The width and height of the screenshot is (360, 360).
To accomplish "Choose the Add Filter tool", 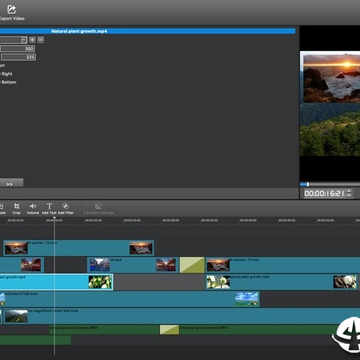I will pos(66,208).
